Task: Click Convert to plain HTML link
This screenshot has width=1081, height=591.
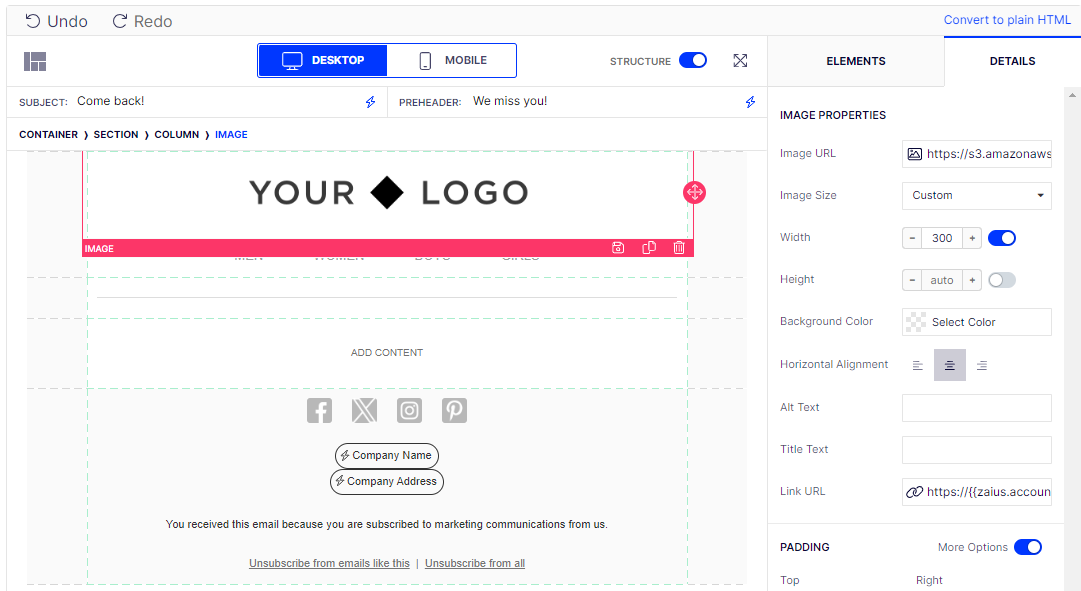Action: (1006, 20)
